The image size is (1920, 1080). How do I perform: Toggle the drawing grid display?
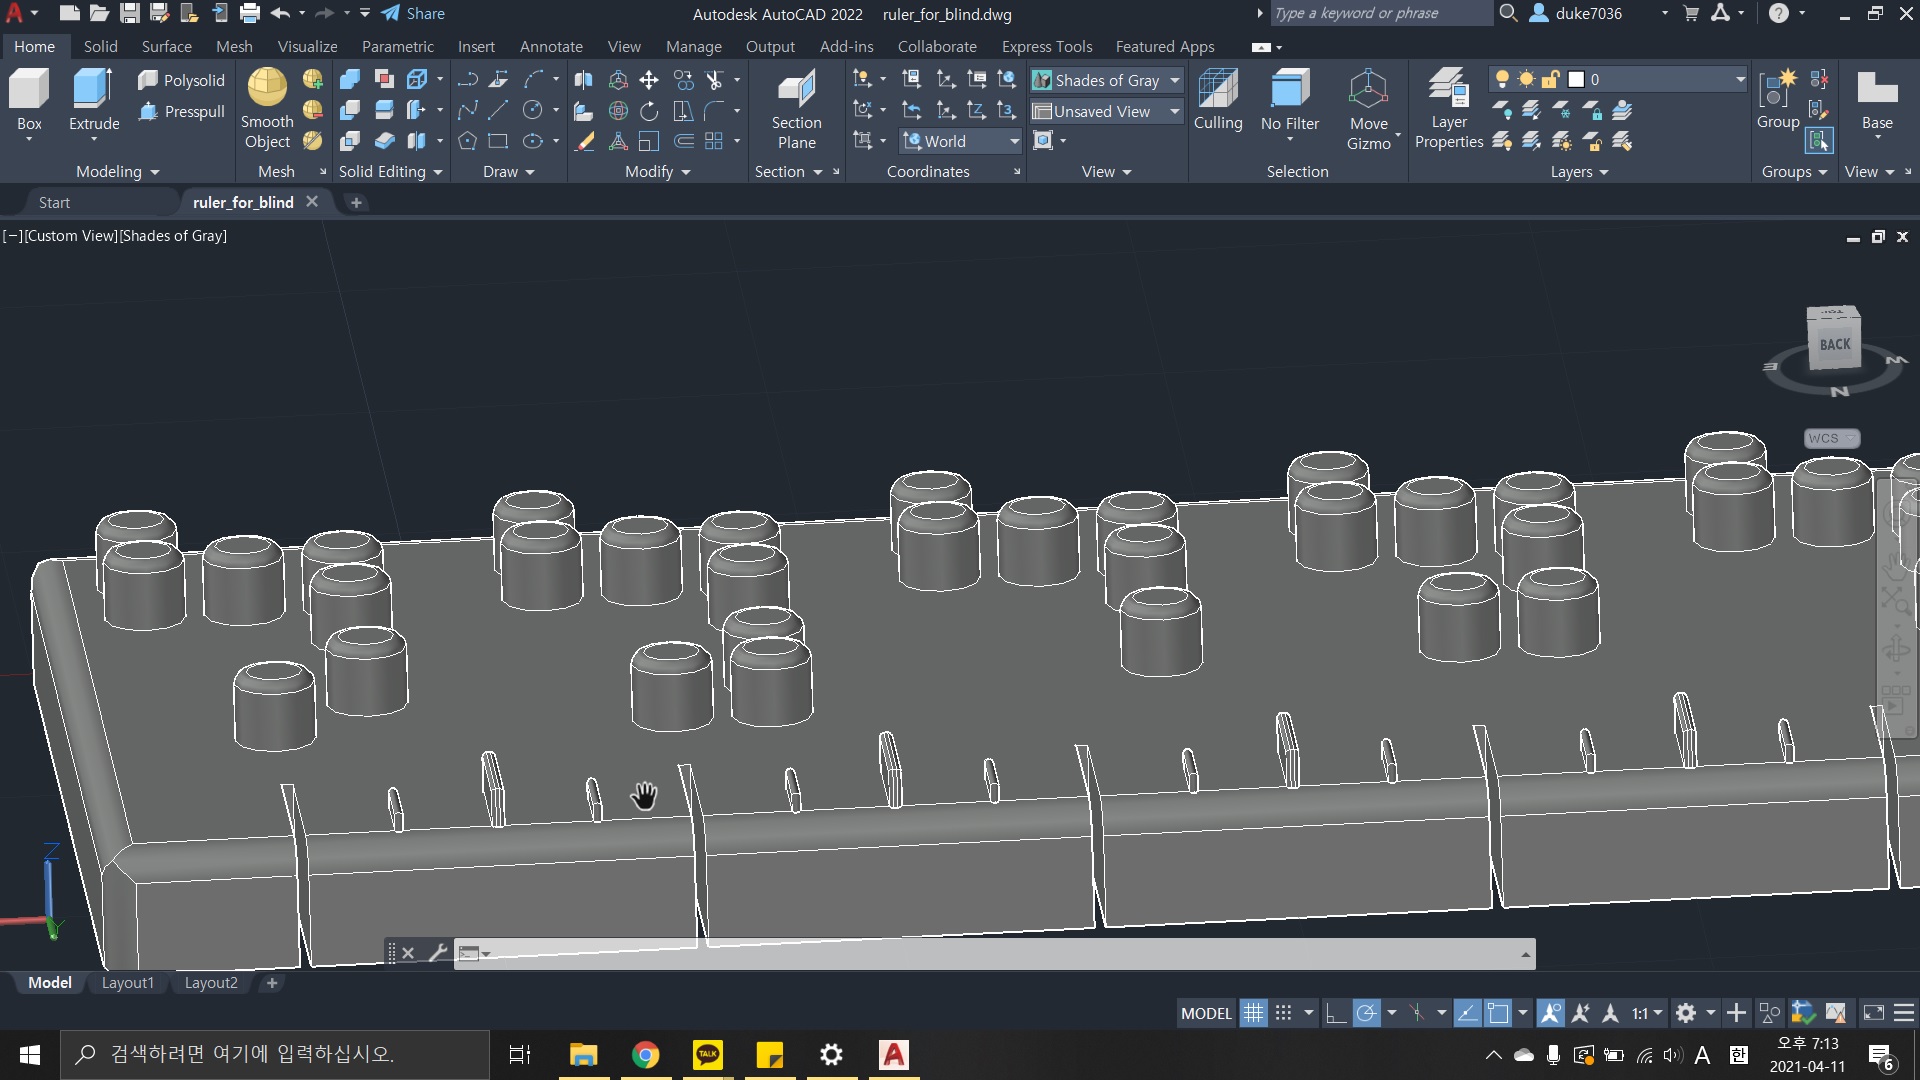pyautogui.click(x=1253, y=1013)
